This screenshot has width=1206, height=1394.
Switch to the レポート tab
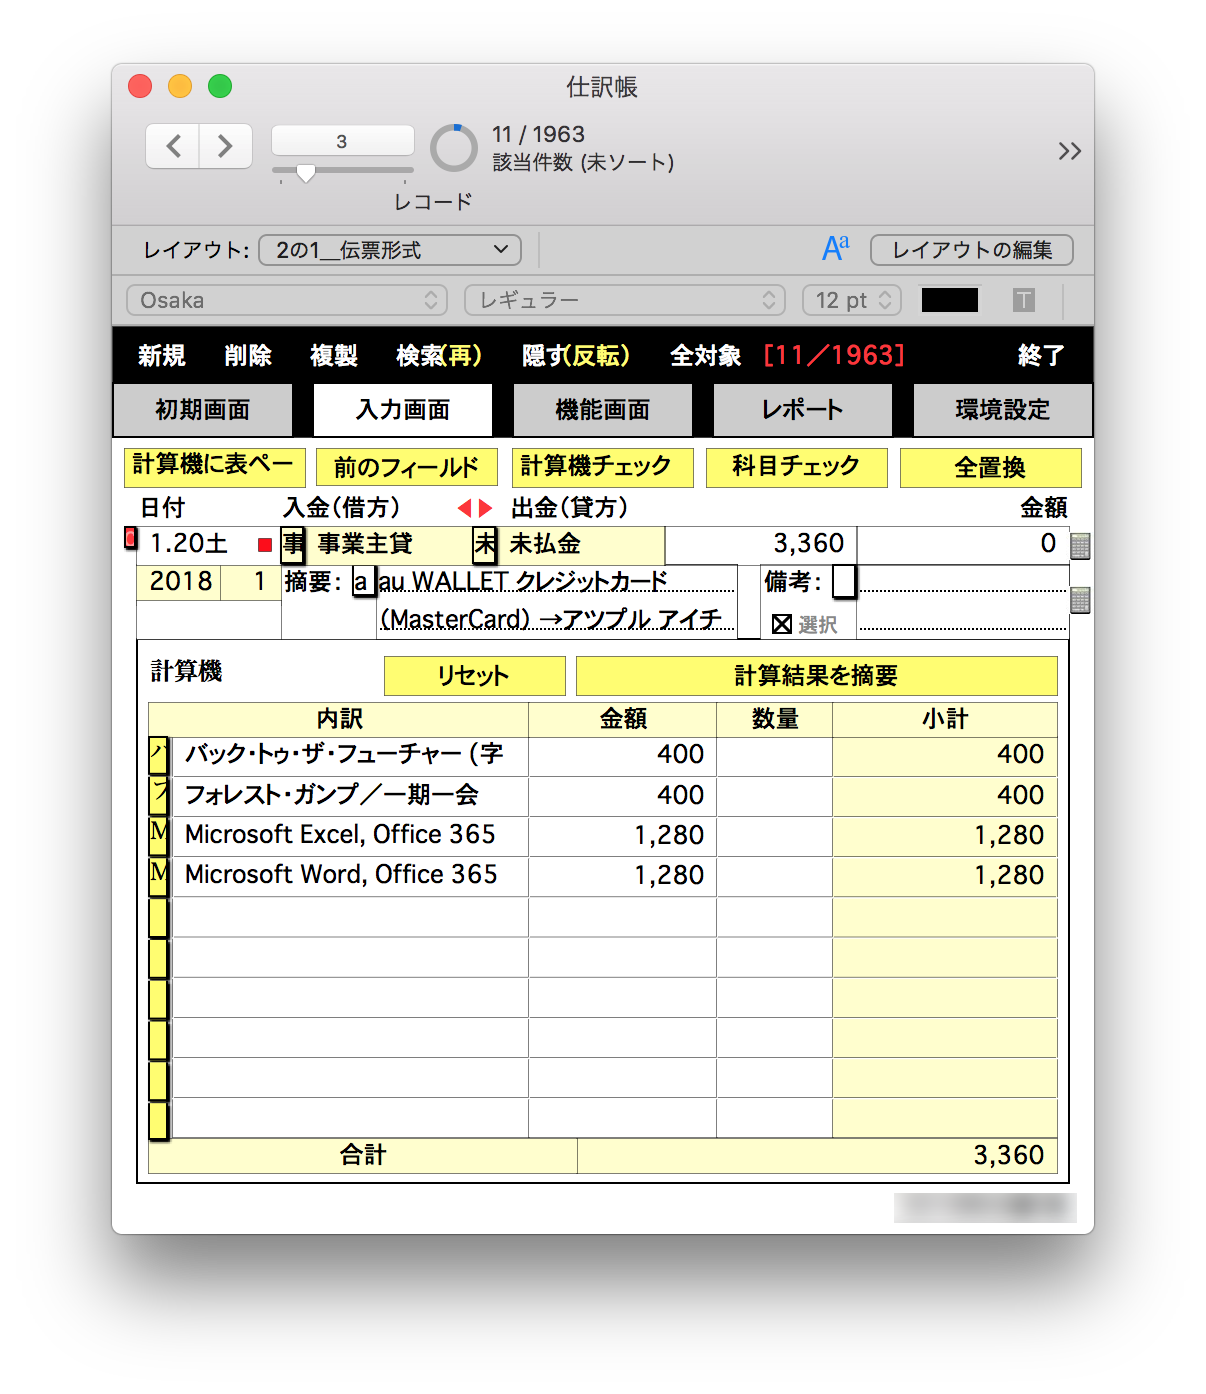tap(802, 410)
